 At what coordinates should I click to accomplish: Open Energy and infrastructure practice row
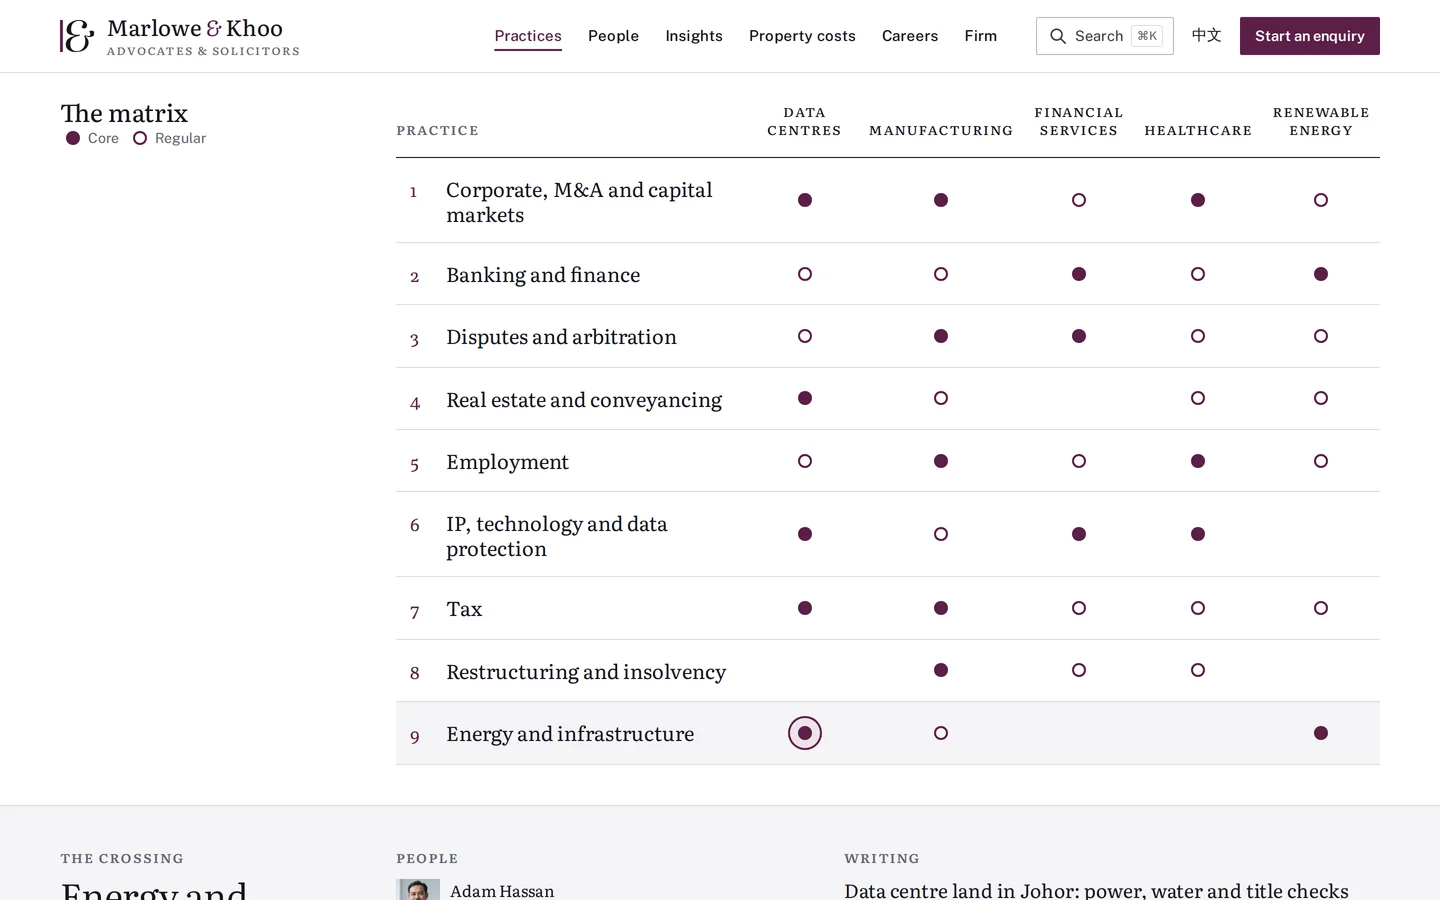[888, 733]
